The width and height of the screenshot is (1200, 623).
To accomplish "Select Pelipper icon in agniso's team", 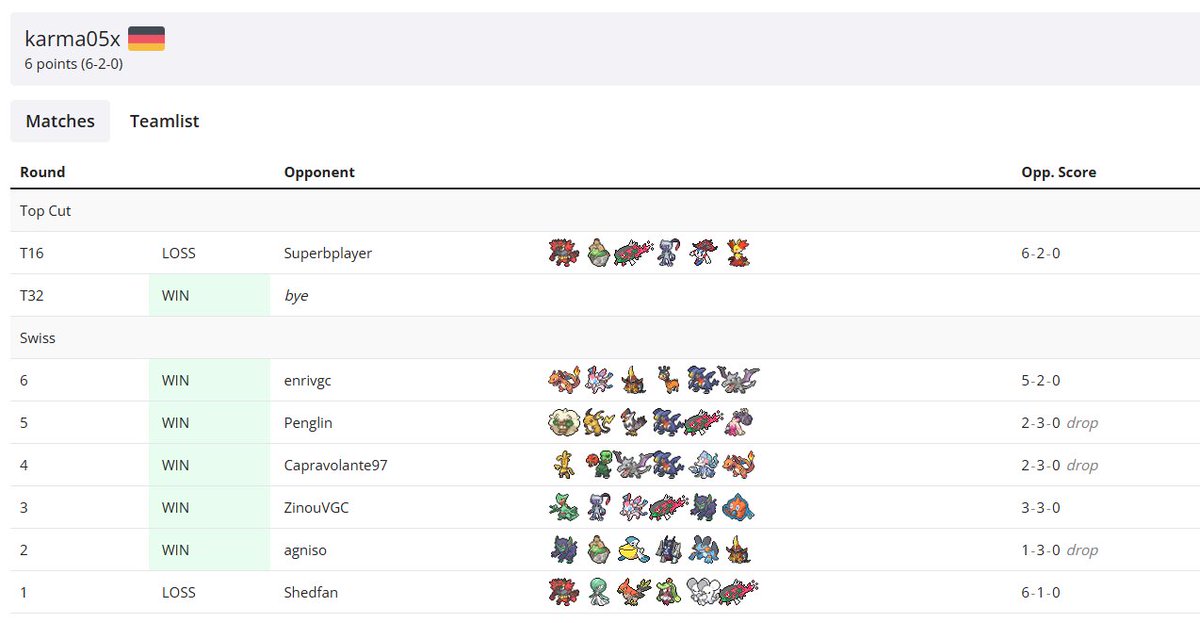I will [x=633, y=550].
